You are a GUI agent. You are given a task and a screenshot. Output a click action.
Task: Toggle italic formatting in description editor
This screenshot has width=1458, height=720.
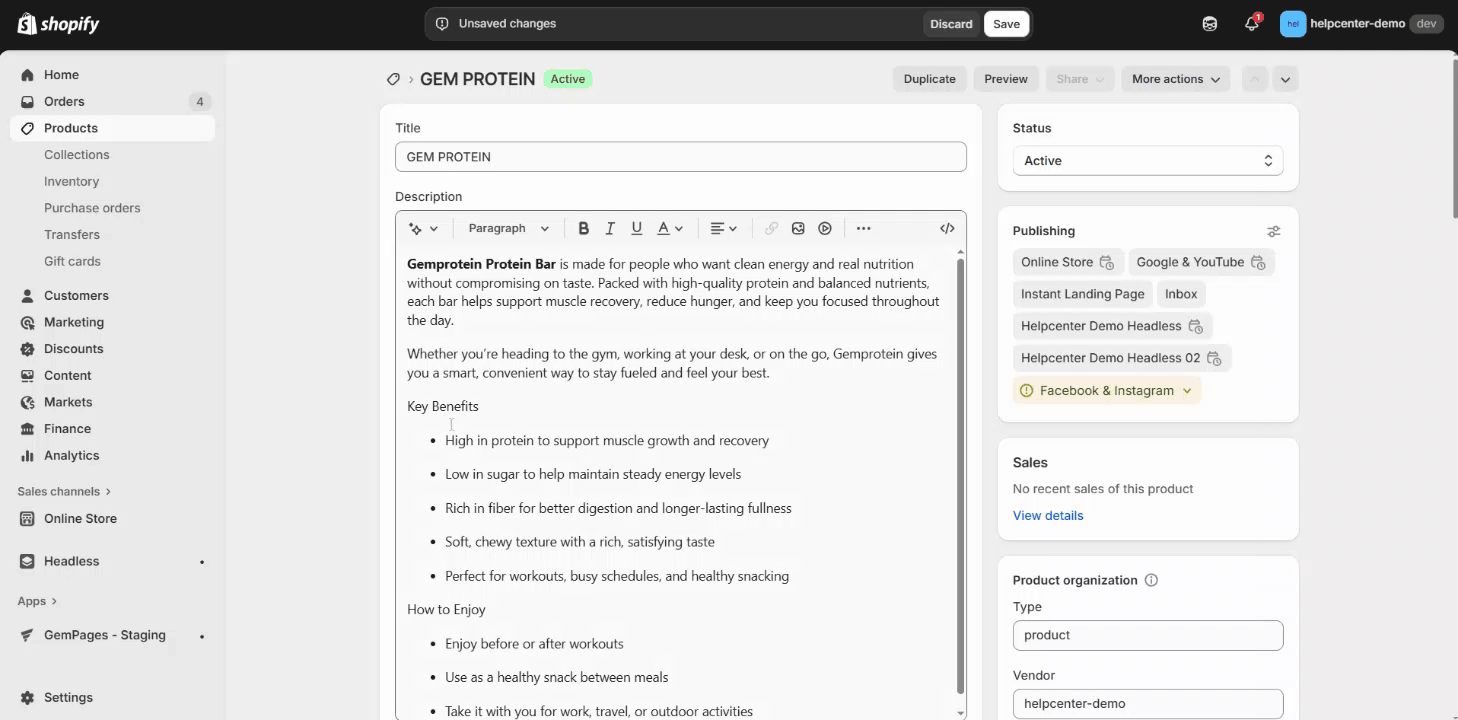tap(610, 228)
